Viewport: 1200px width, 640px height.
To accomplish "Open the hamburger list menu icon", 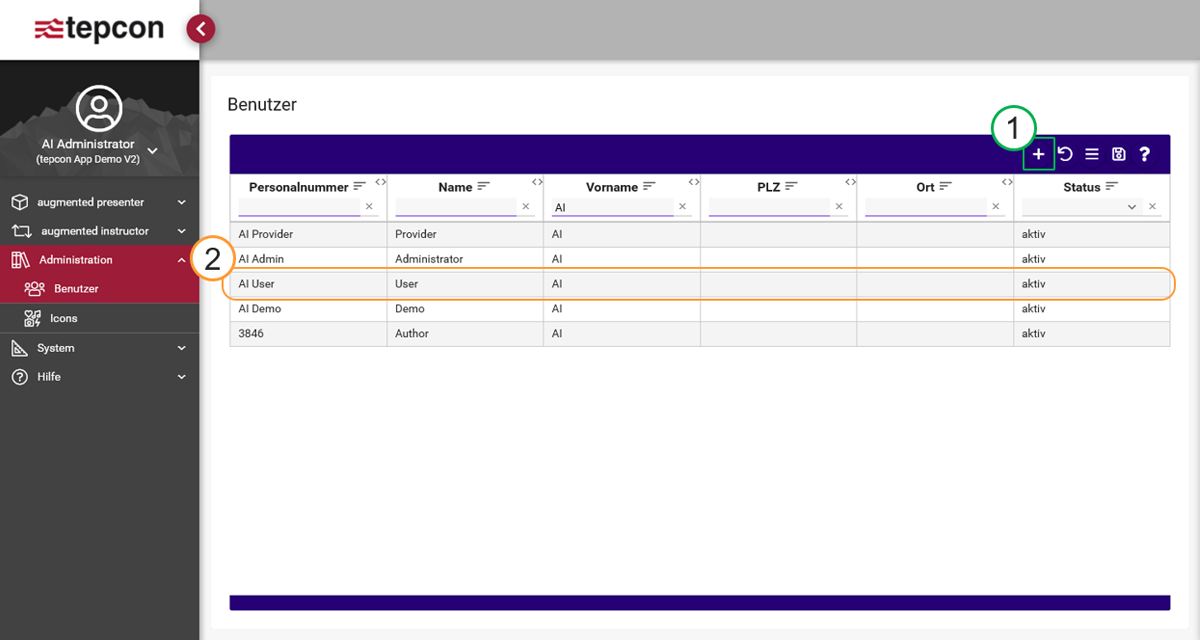I will pos(1092,155).
